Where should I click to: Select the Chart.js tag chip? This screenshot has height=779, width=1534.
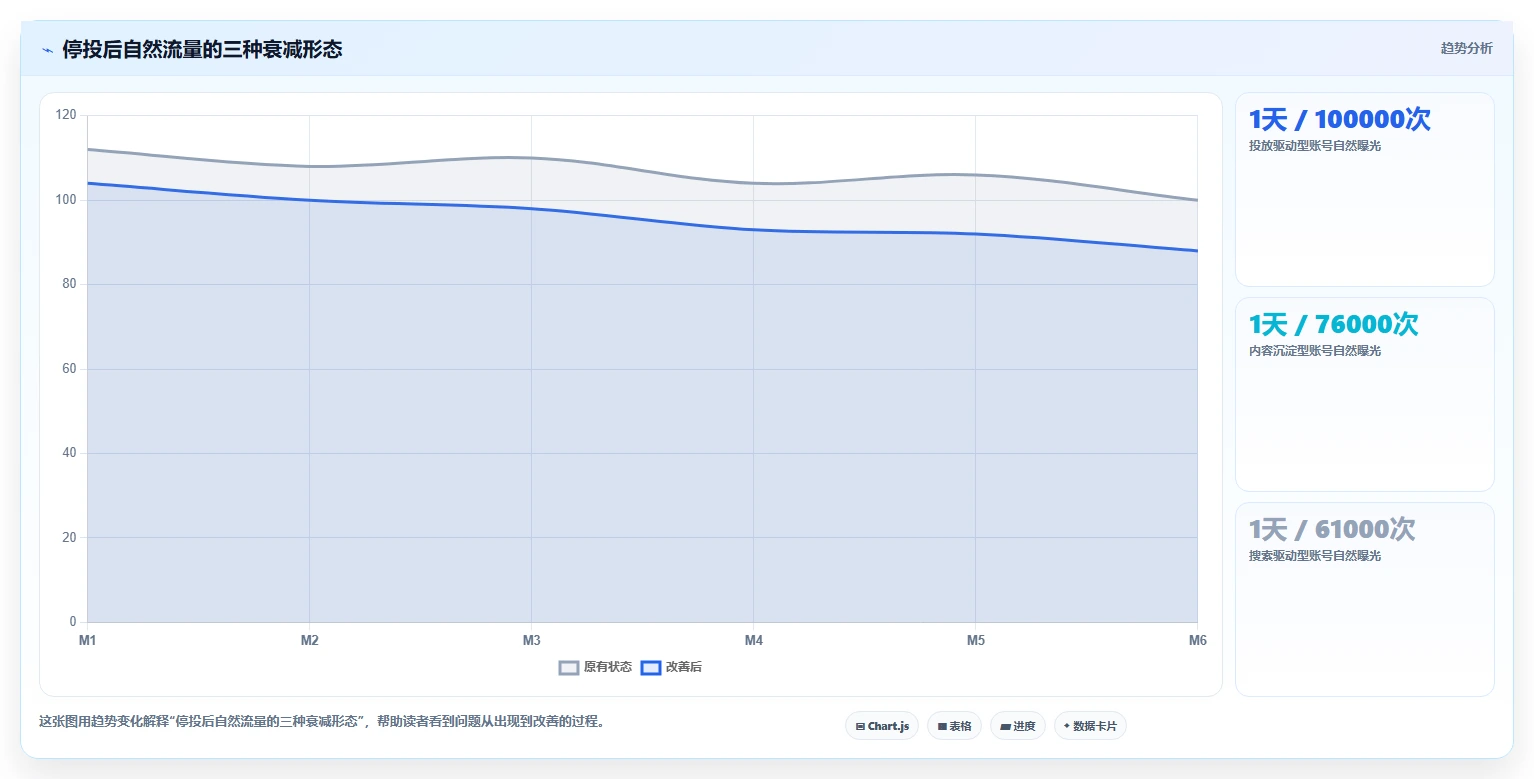click(x=882, y=726)
